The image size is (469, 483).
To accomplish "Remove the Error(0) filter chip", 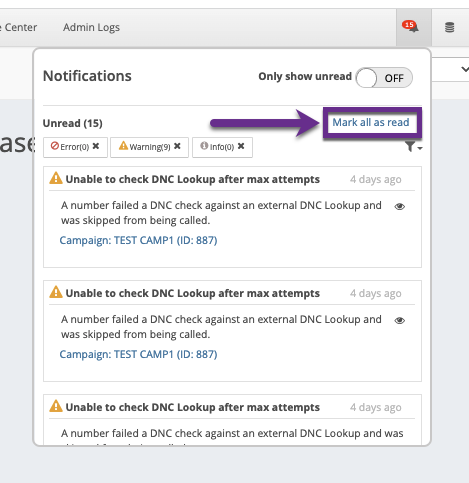I will tap(96, 146).
